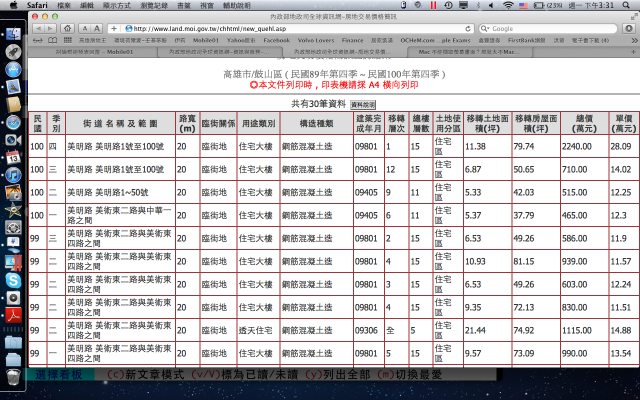The image size is (640, 400).
Task: Decrease text size with small A button
Action: pyautogui.click(x=84, y=29)
